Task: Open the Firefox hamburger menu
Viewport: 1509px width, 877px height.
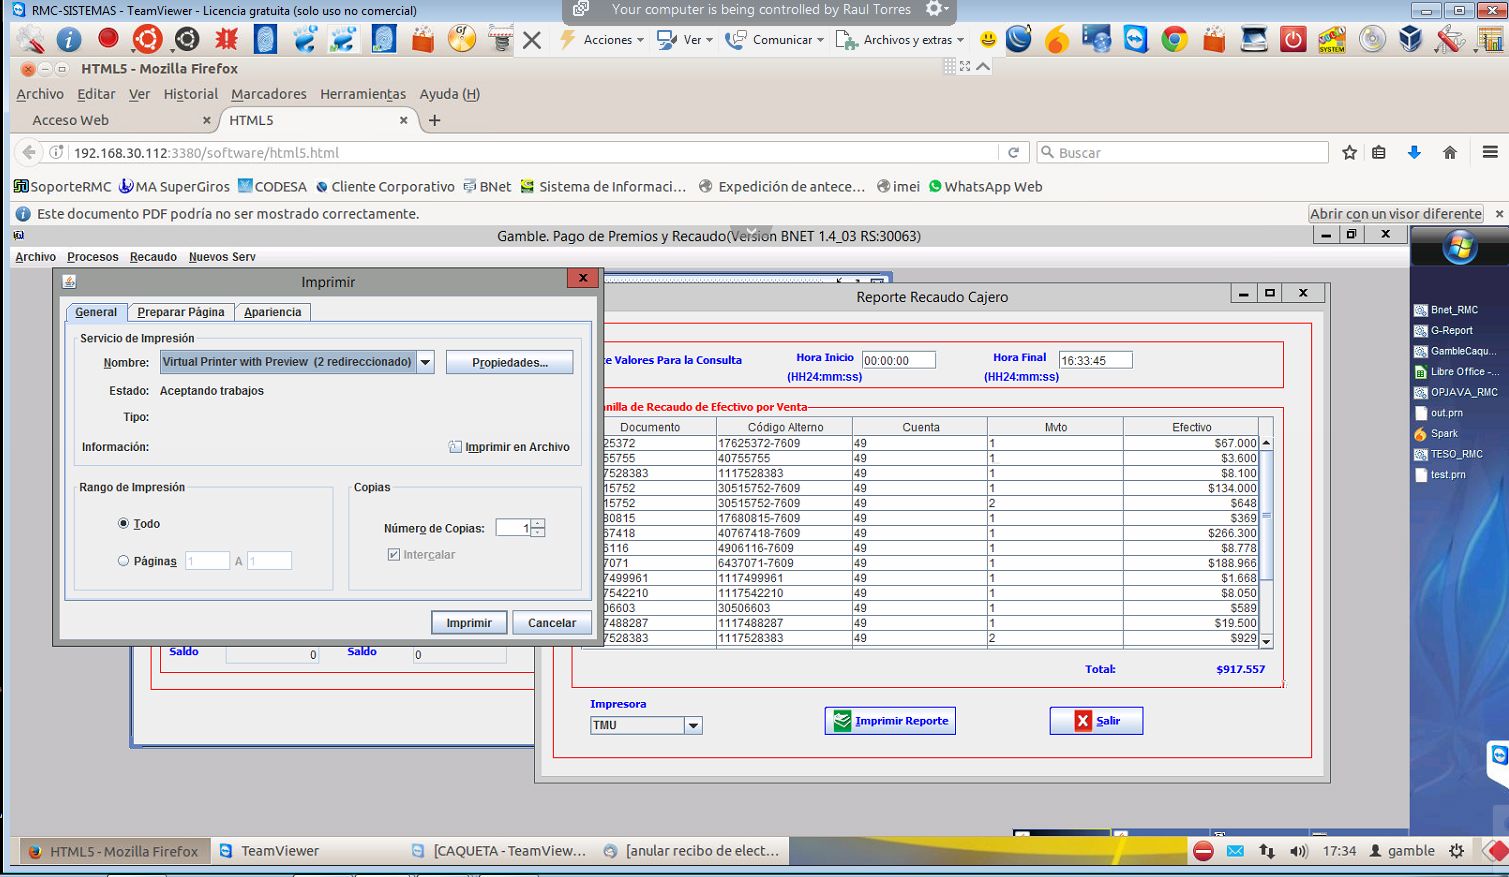Action: 1490,153
